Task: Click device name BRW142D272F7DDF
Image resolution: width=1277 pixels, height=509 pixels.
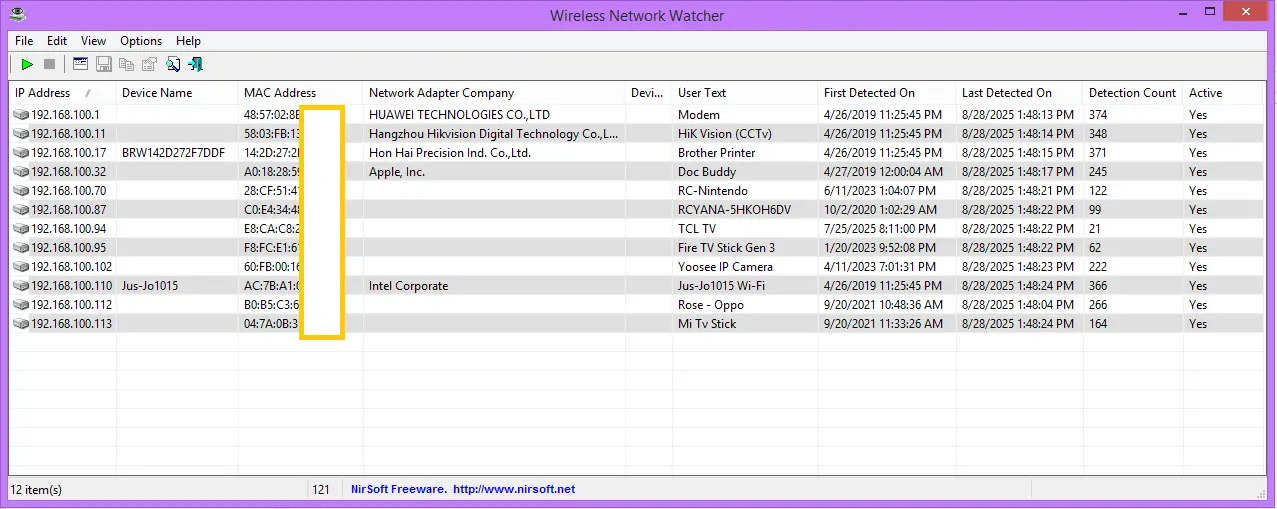Action: 173,153
